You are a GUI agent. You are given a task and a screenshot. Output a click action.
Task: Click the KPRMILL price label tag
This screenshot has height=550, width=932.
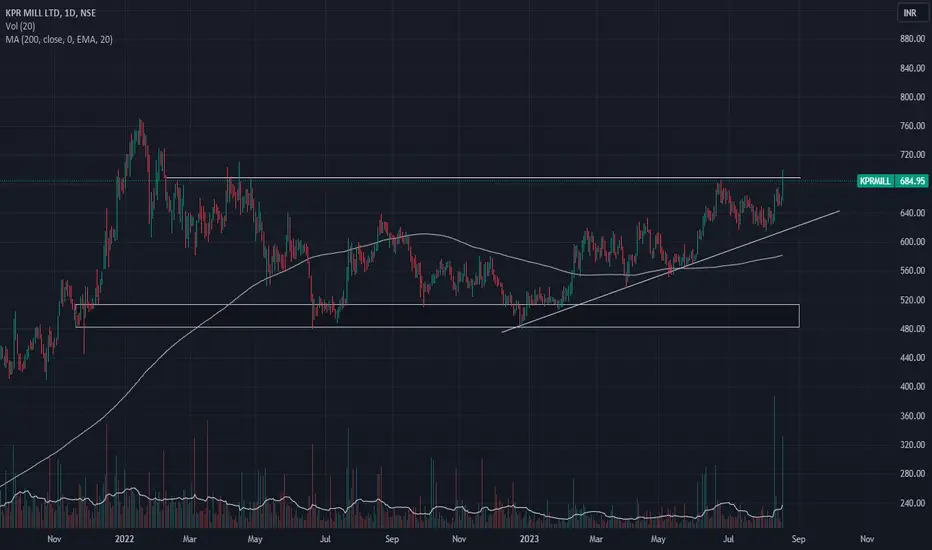[875, 181]
